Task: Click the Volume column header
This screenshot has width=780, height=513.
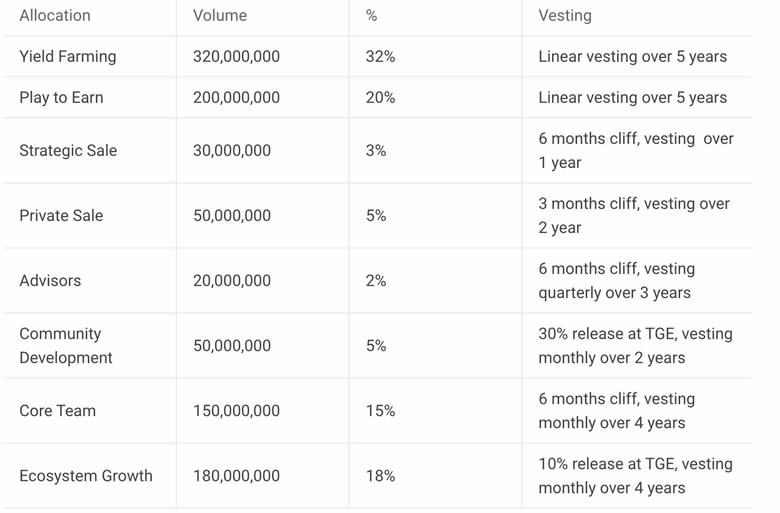Action: pyautogui.click(x=220, y=16)
